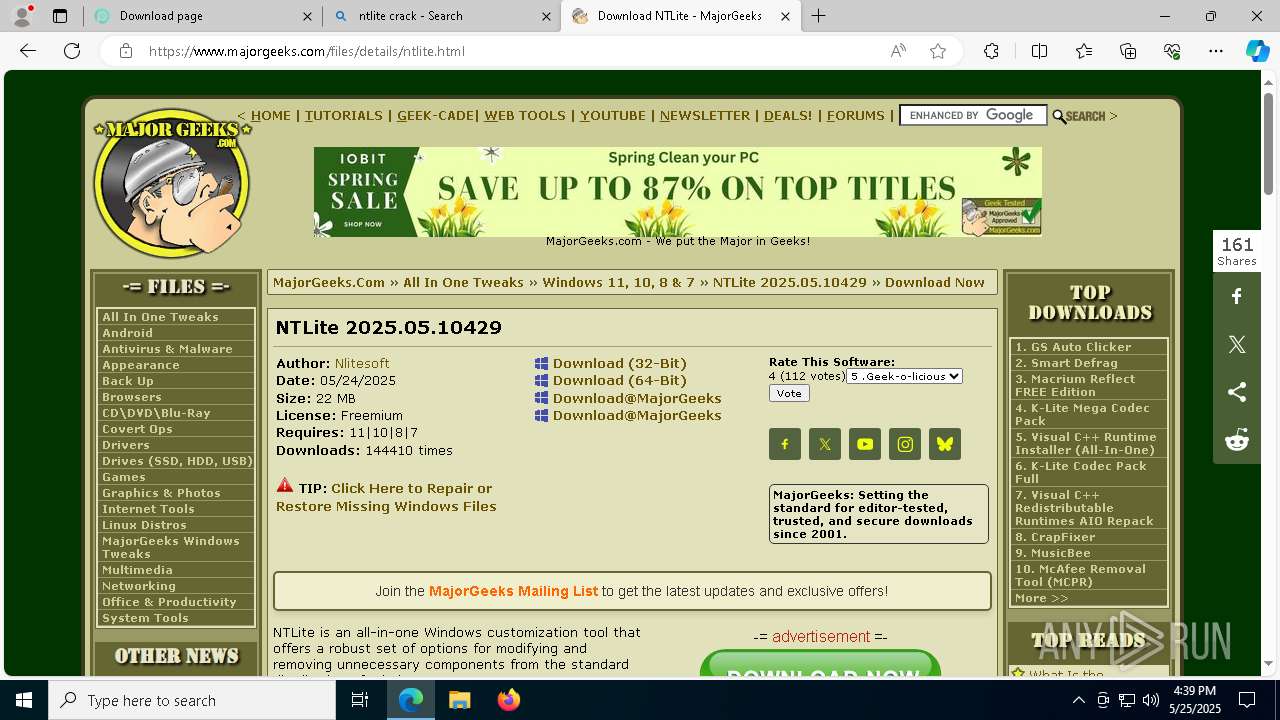Open the Extensions puzzle icon

[991, 51]
